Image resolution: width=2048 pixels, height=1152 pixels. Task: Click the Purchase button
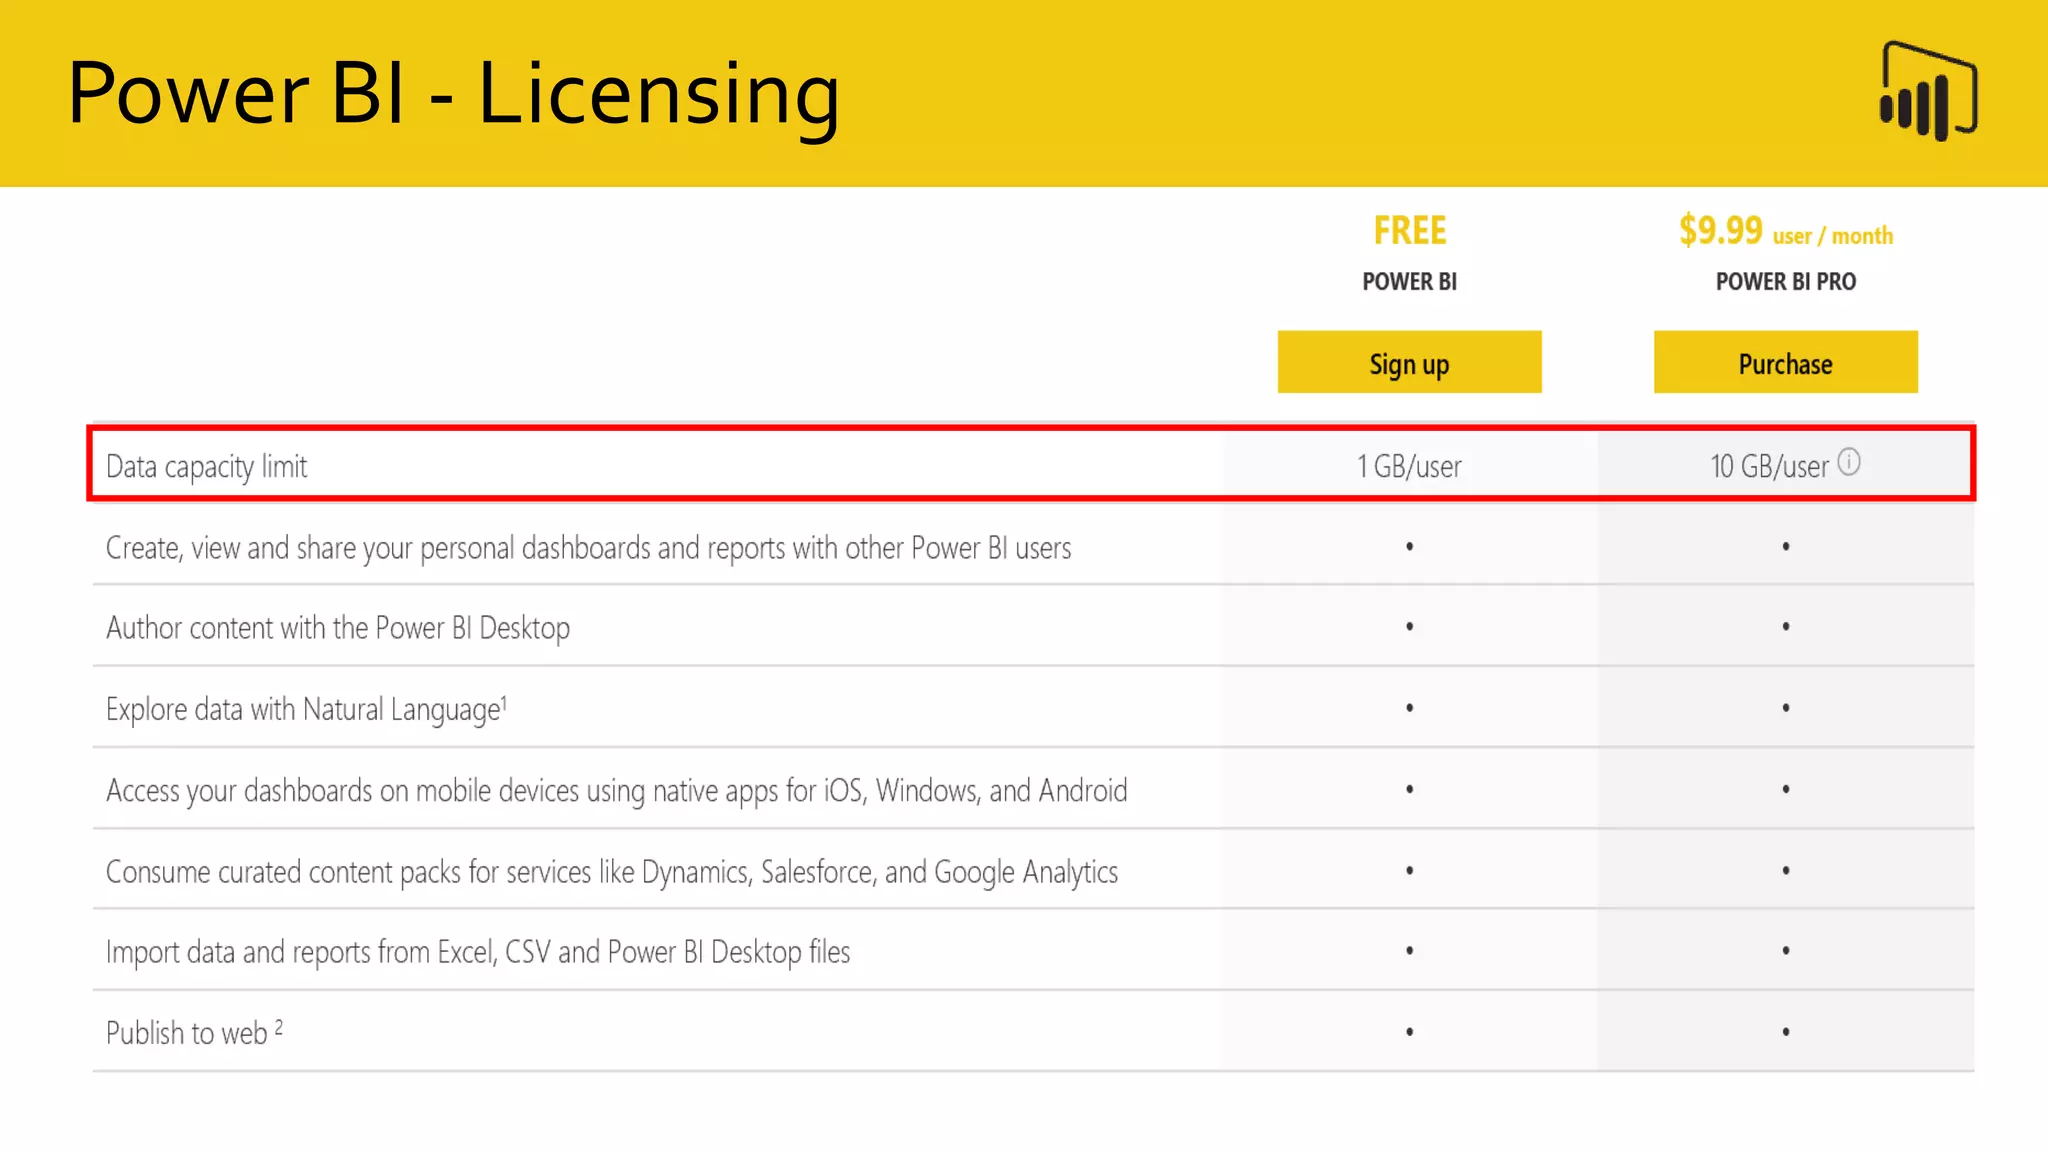click(x=1785, y=362)
